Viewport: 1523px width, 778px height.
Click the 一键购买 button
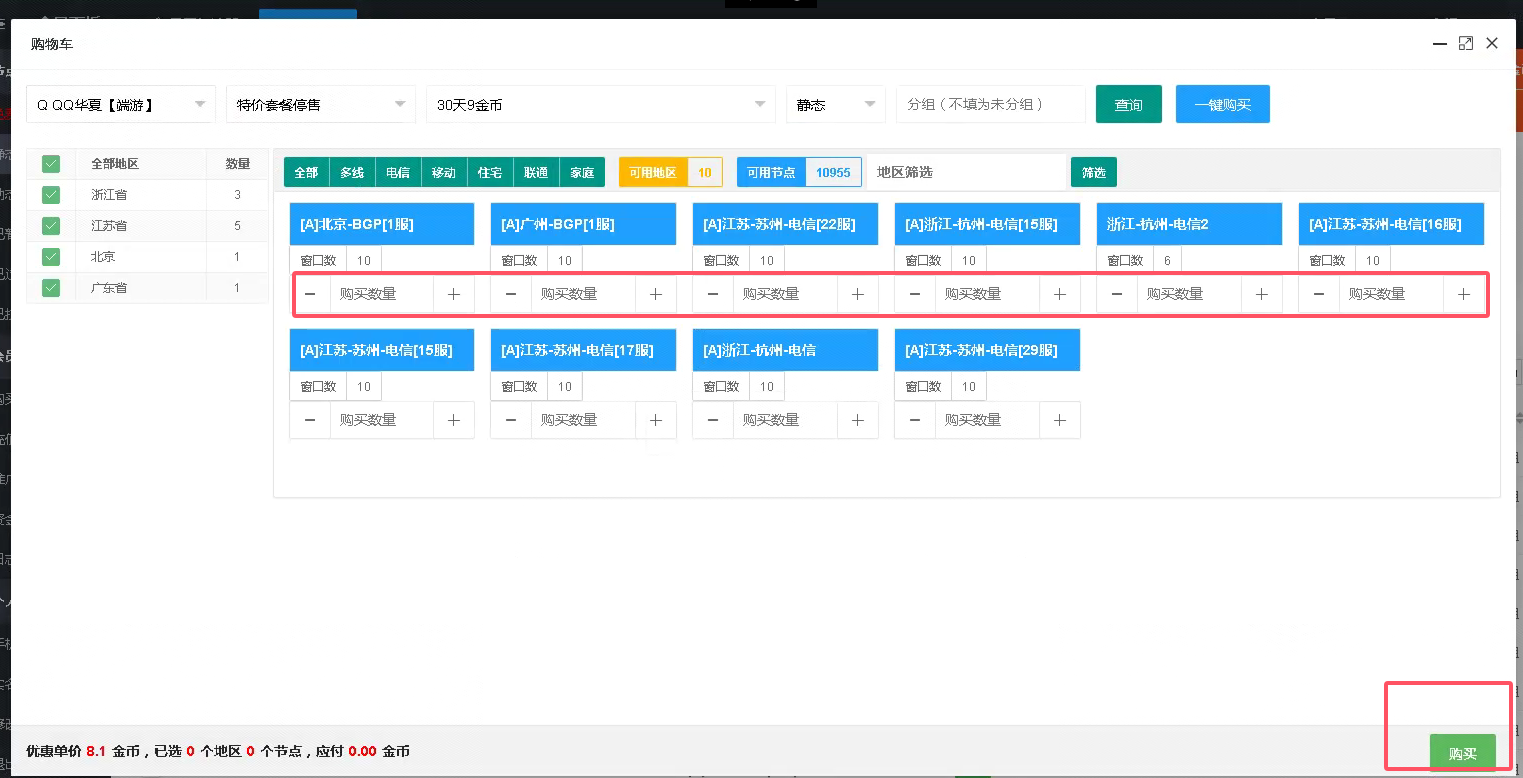pos(1222,104)
